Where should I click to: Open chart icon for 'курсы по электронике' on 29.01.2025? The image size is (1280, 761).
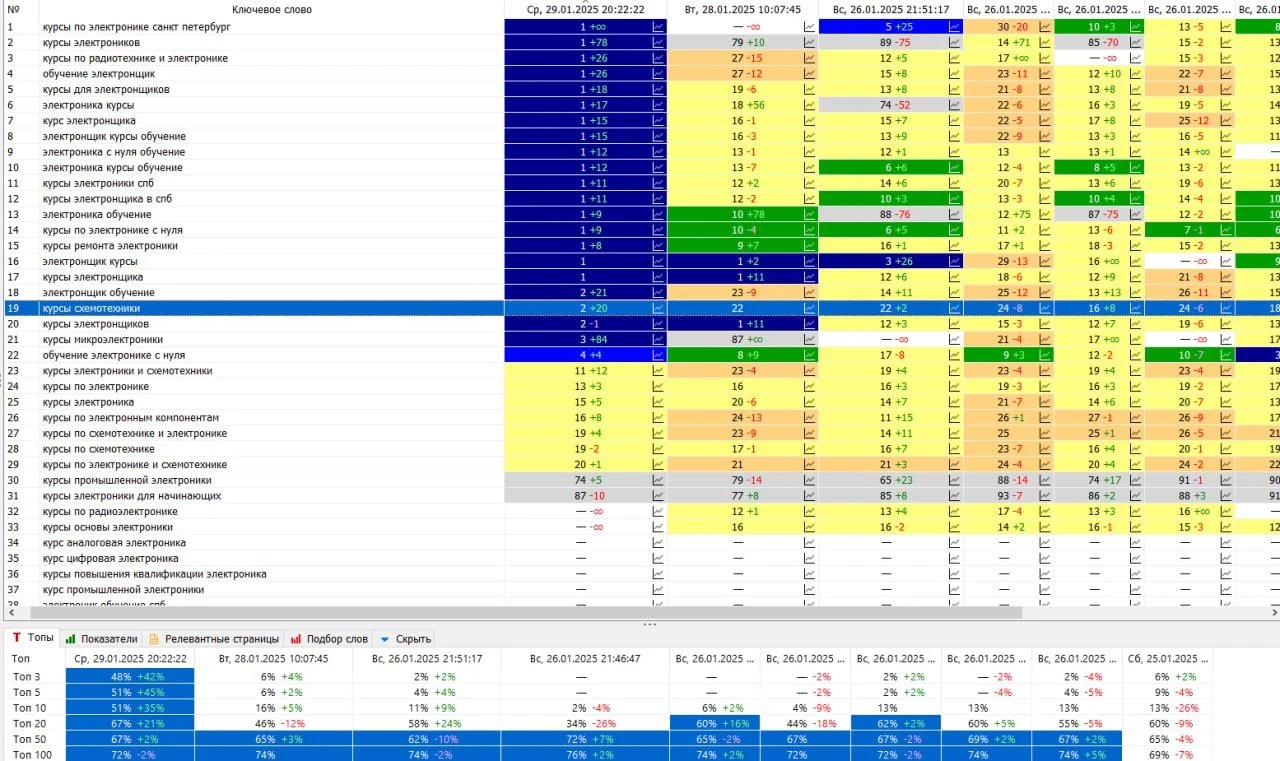pos(658,387)
